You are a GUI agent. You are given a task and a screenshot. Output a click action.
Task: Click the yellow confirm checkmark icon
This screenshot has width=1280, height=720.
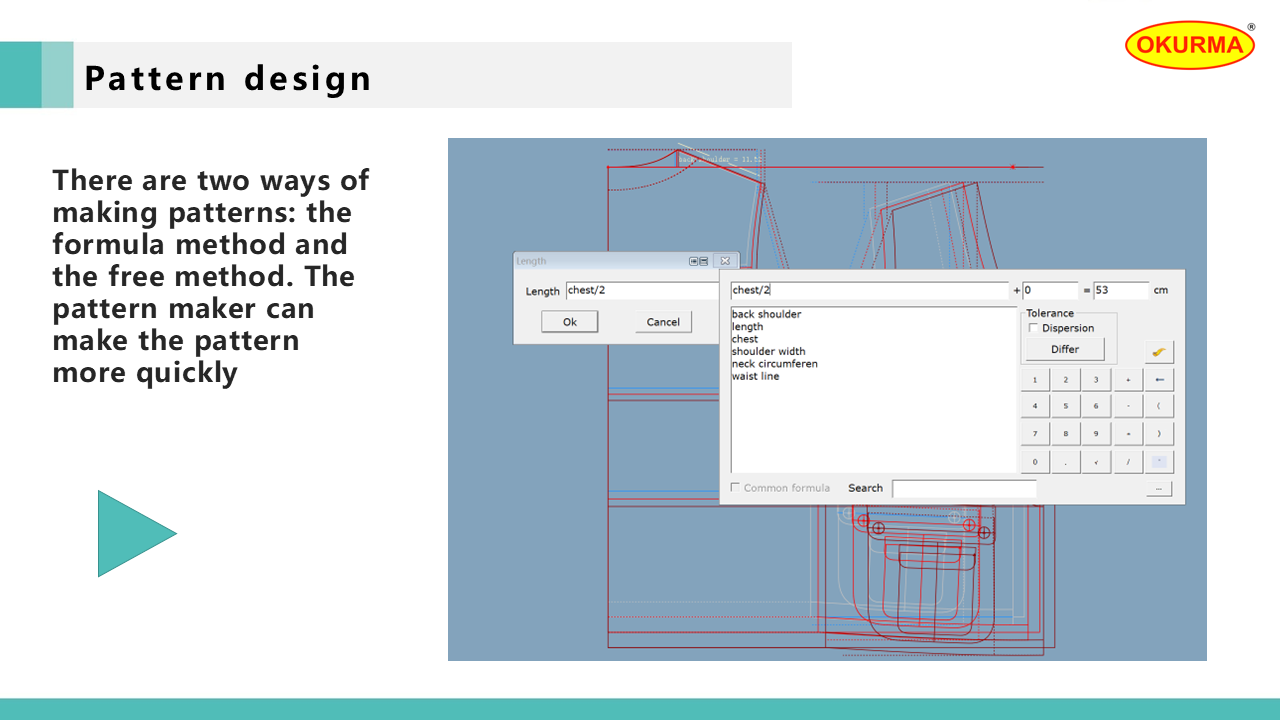click(1159, 352)
